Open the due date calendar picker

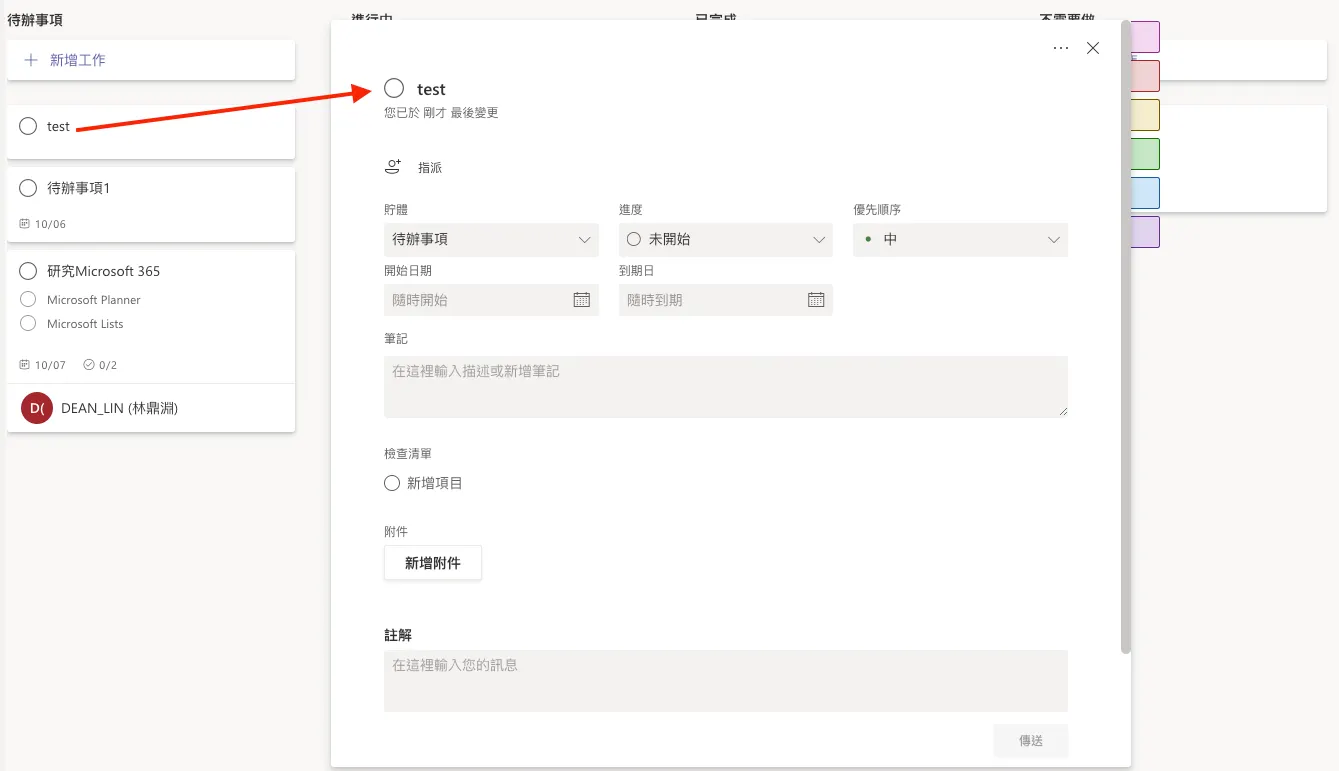(x=816, y=299)
